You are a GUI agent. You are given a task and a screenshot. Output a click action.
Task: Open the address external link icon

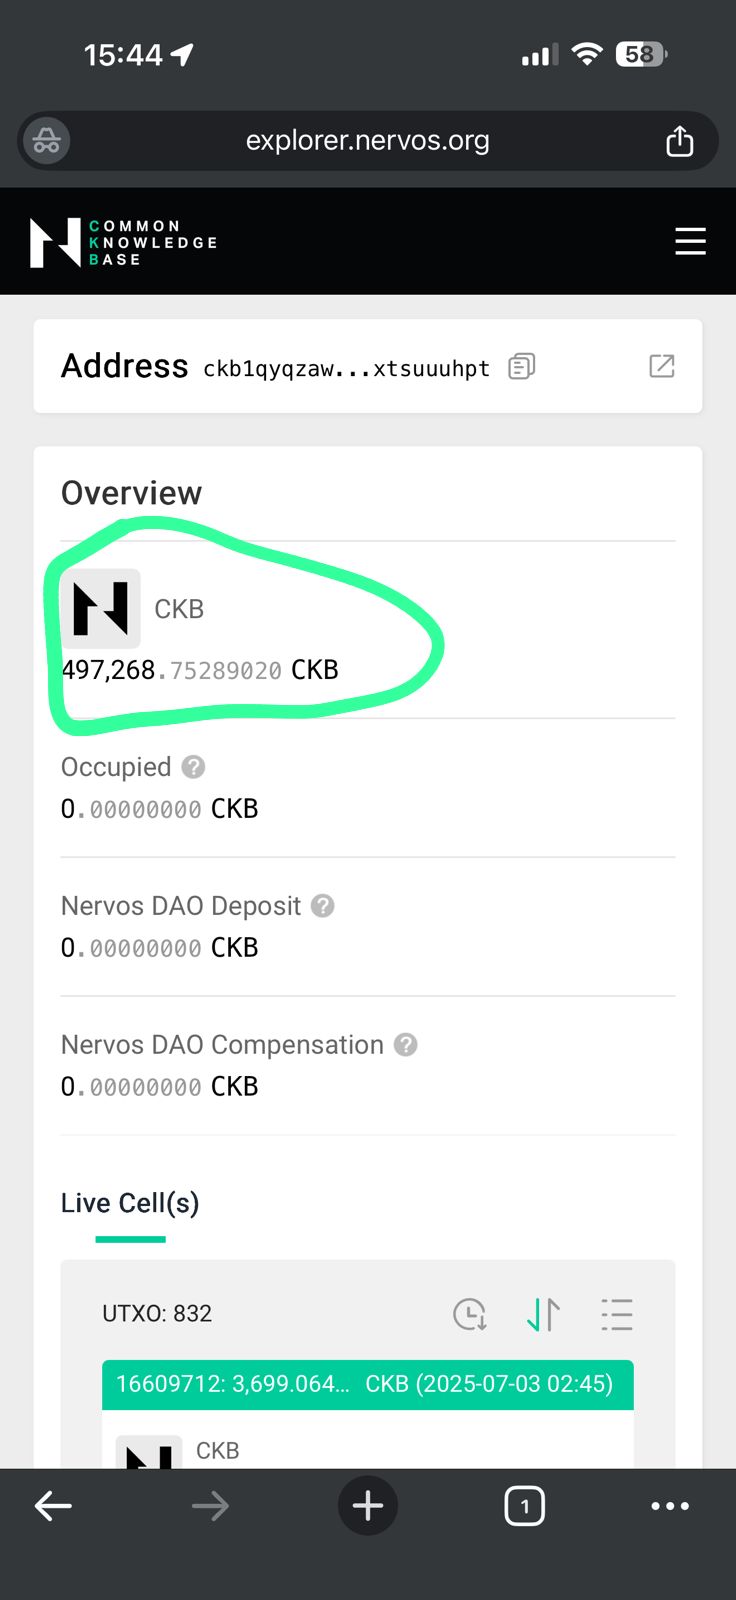tap(661, 366)
